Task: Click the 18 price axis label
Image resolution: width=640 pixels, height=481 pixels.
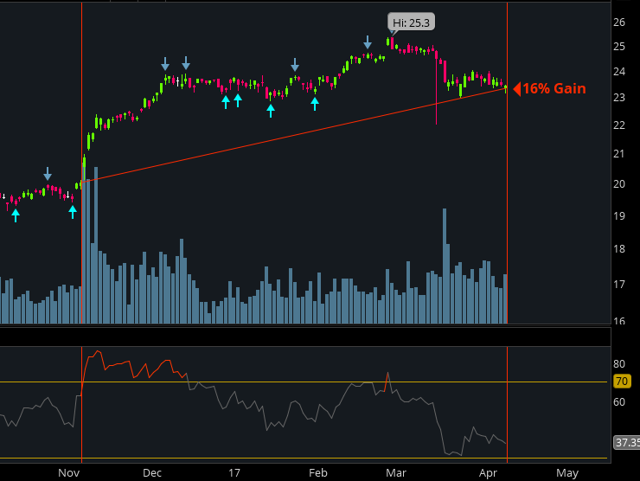Action: click(x=619, y=249)
